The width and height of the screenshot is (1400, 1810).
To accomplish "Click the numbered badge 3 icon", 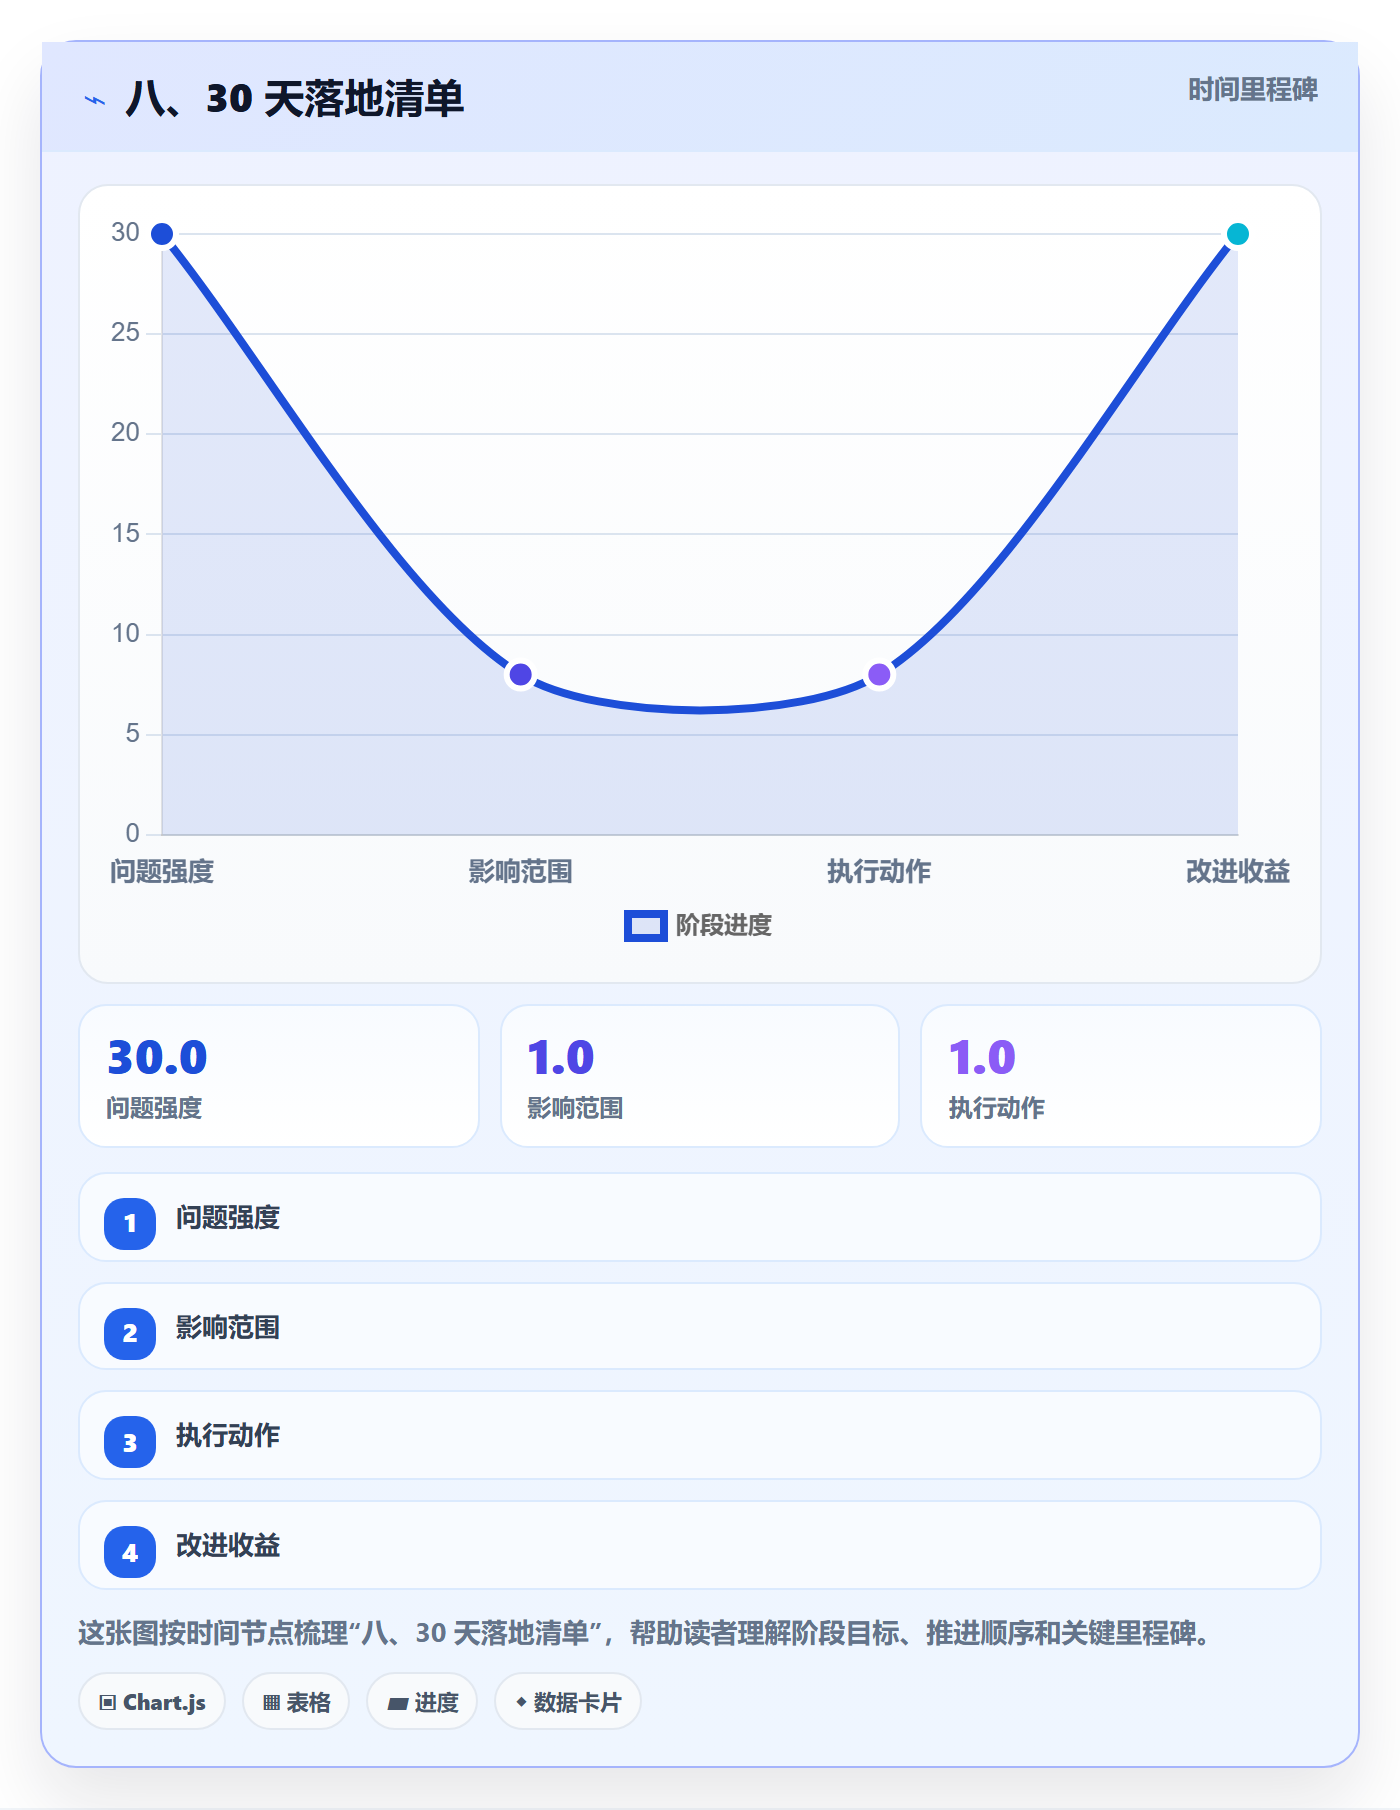I will click(130, 1442).
